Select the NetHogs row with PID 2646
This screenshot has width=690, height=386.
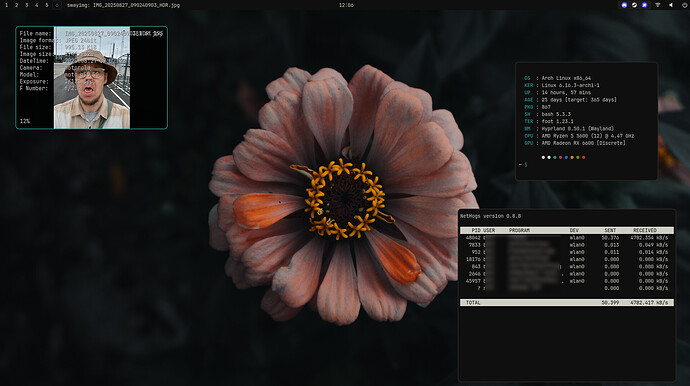[567, 274]
